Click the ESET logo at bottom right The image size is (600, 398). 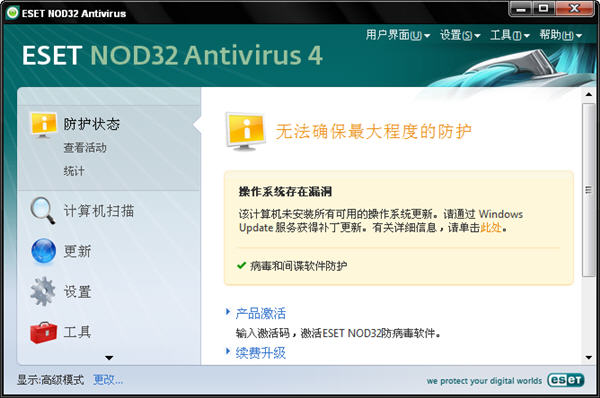pos(566,380)
